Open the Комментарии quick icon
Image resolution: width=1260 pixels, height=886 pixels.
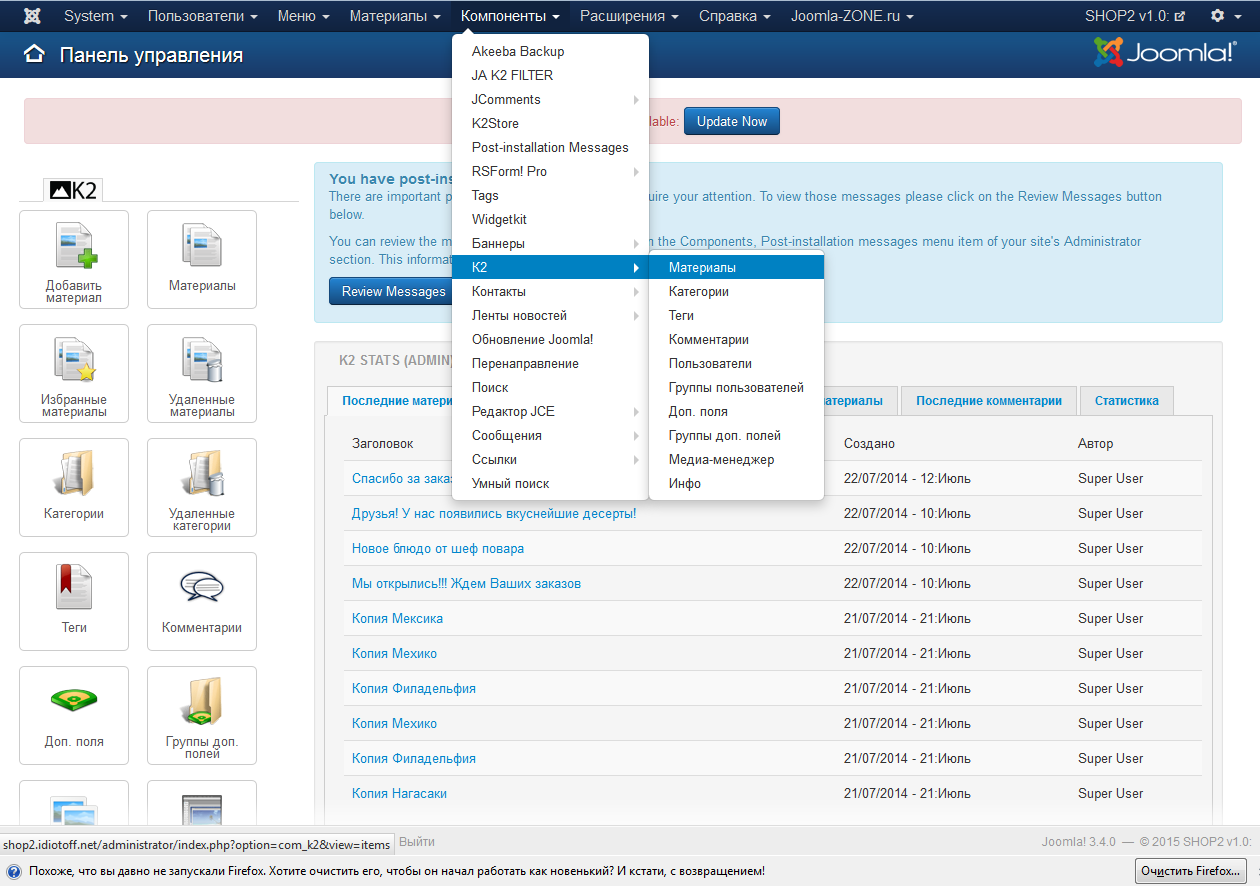pos(202,601)
